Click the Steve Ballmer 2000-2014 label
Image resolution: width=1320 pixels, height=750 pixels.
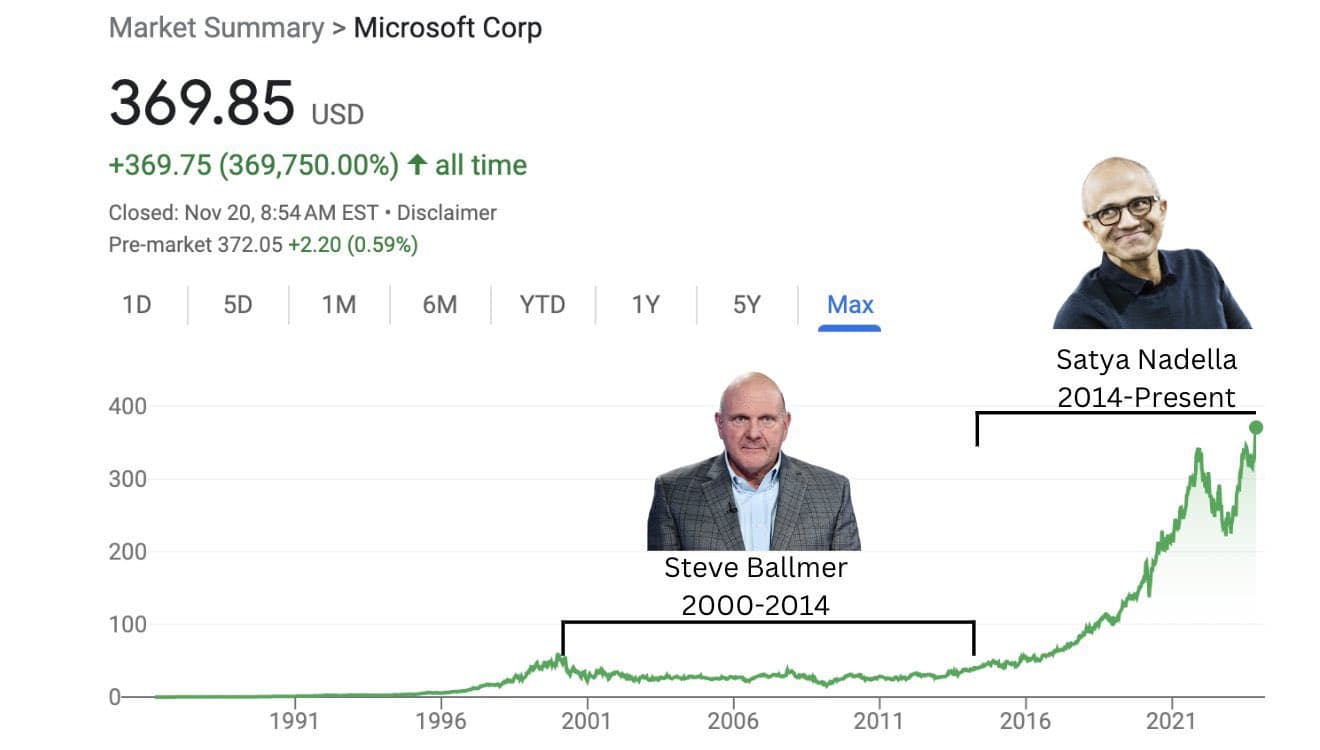point(756,586)
